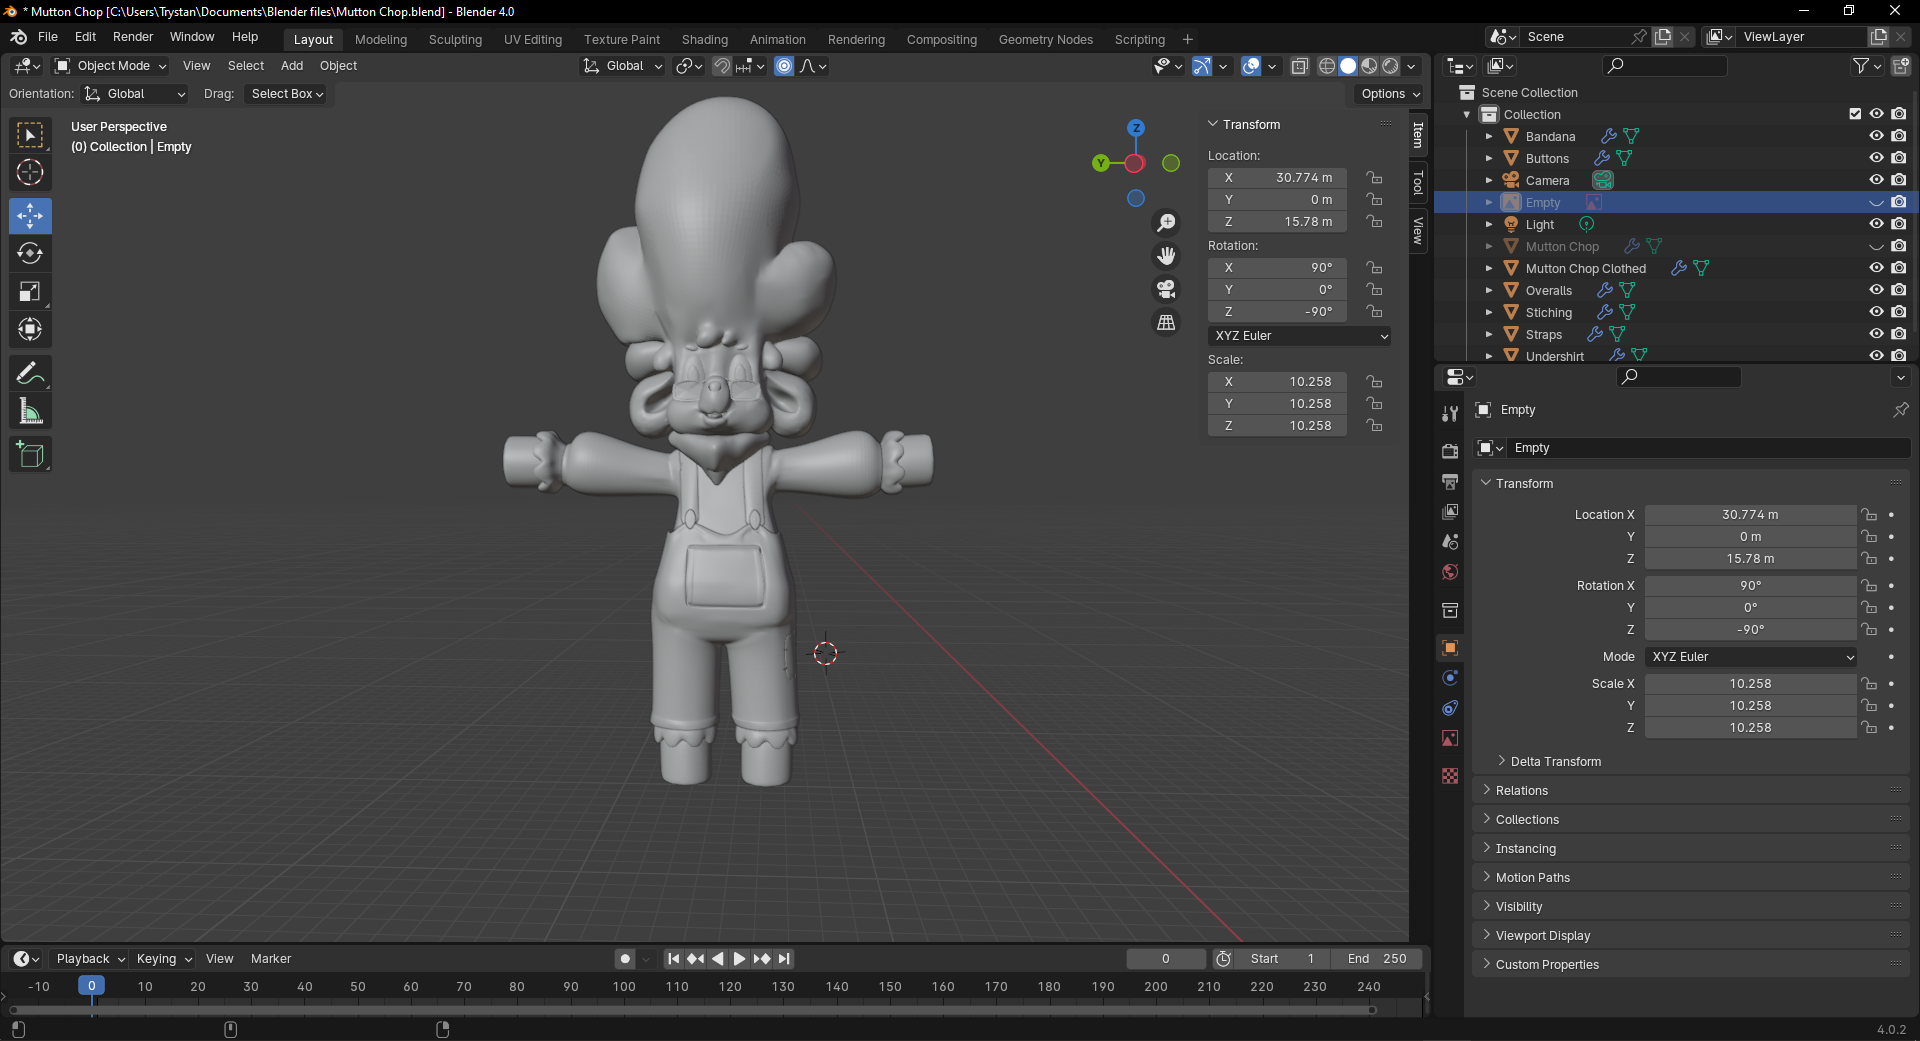Expand the Delta Transform panel
This screenshot has height=1041, width=1920.
point(1555,762)
